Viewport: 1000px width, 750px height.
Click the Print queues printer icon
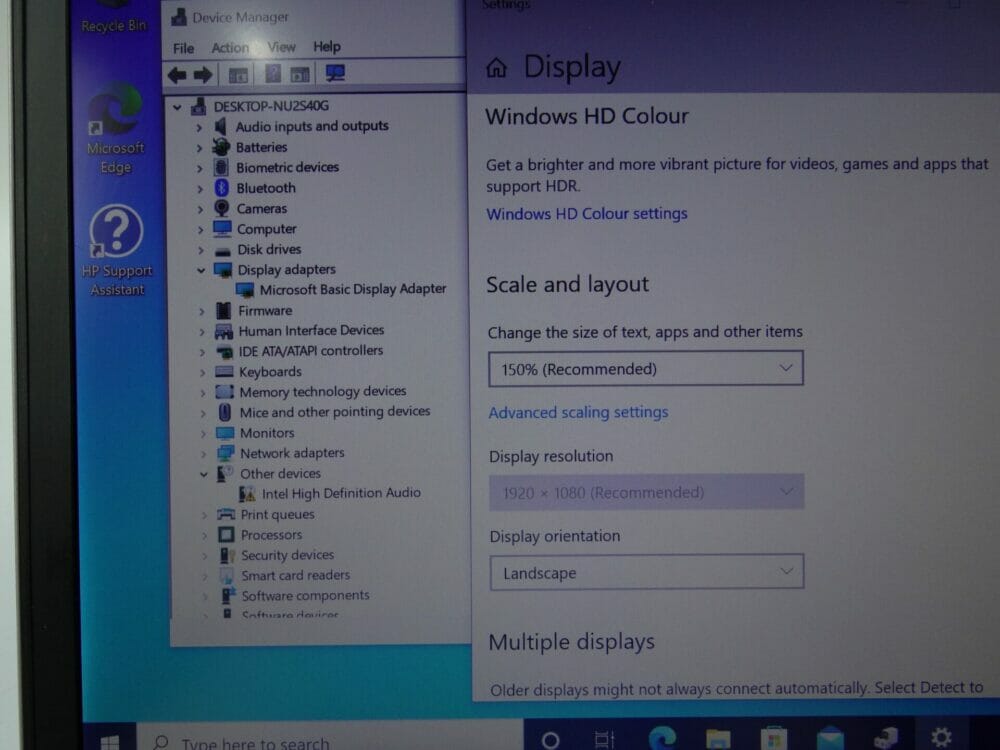[x=226, y=514]
